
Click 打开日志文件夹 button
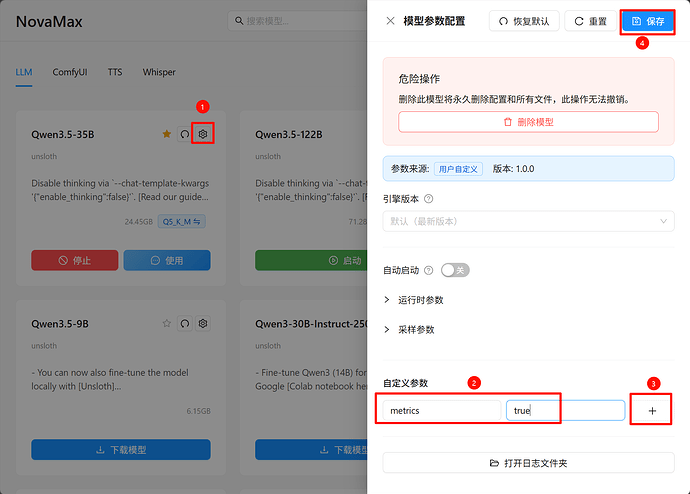[529, 463]
